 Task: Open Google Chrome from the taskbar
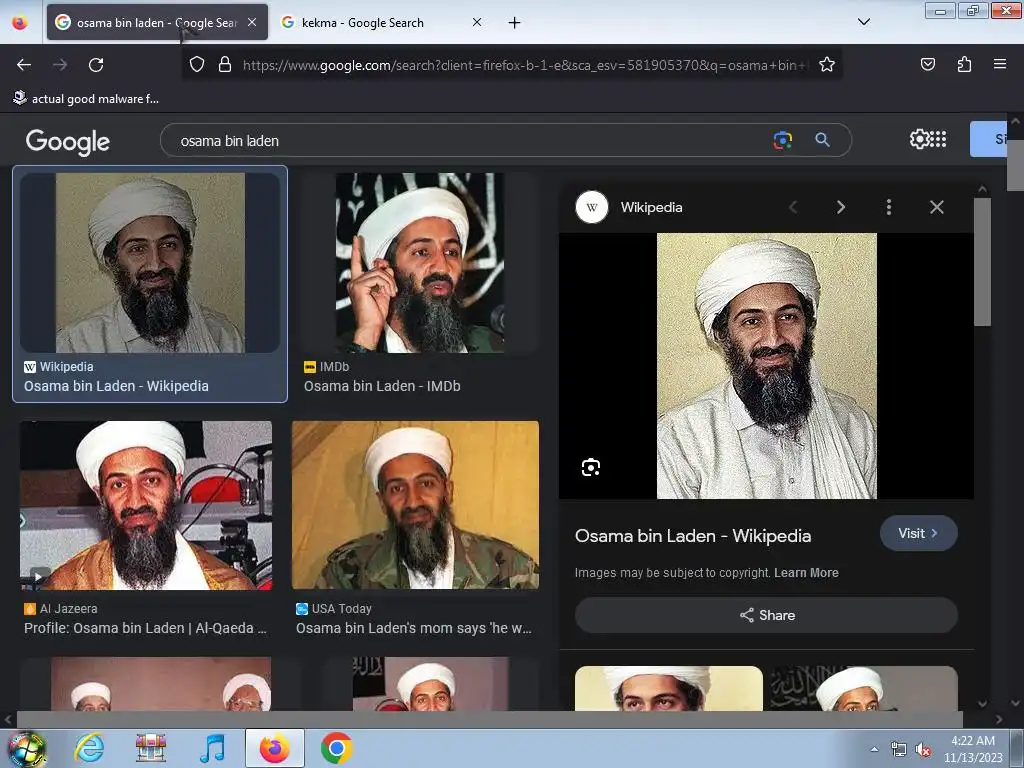[336, 748]
